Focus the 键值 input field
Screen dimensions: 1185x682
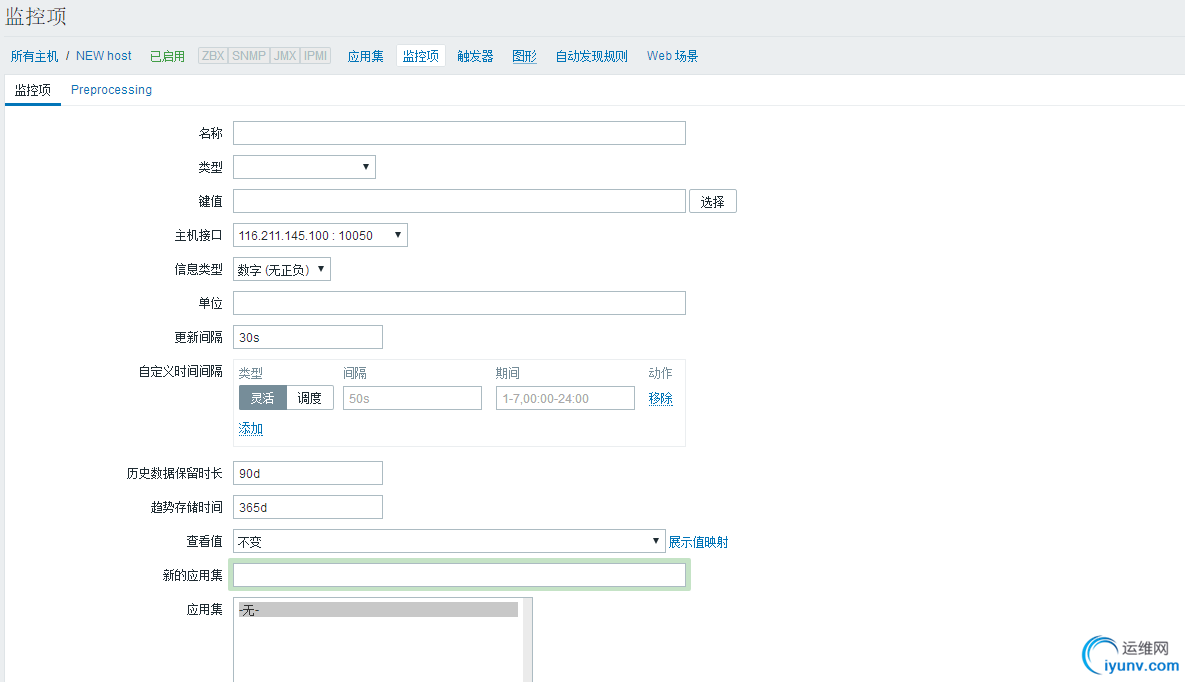point(459,201)
